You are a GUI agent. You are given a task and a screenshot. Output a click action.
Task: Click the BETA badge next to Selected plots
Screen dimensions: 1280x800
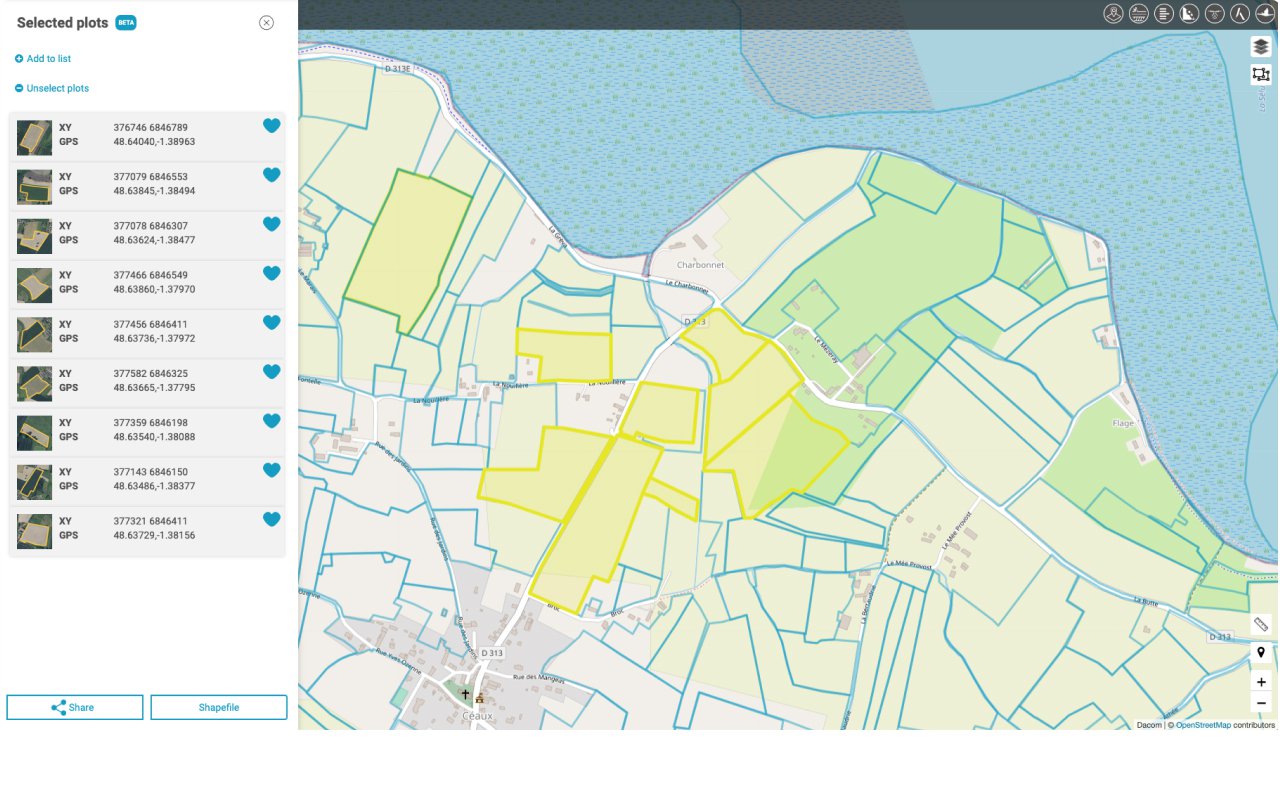coord(126,23)
